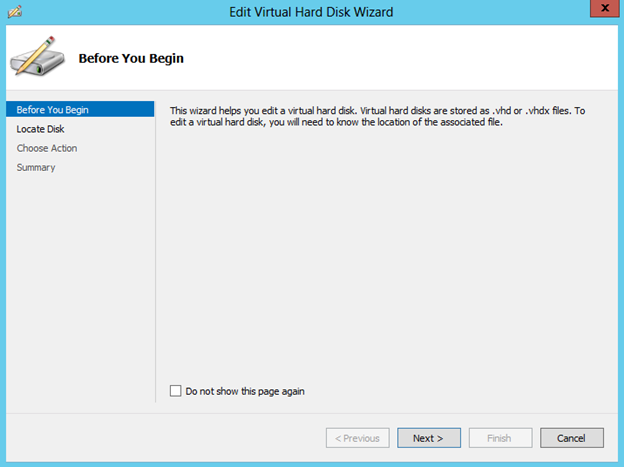Image resolution: width=624 pixels, height=467 pixels.
Task: Click the hard disk with pencil wizard icon
Action: click(x=37, y=57)
